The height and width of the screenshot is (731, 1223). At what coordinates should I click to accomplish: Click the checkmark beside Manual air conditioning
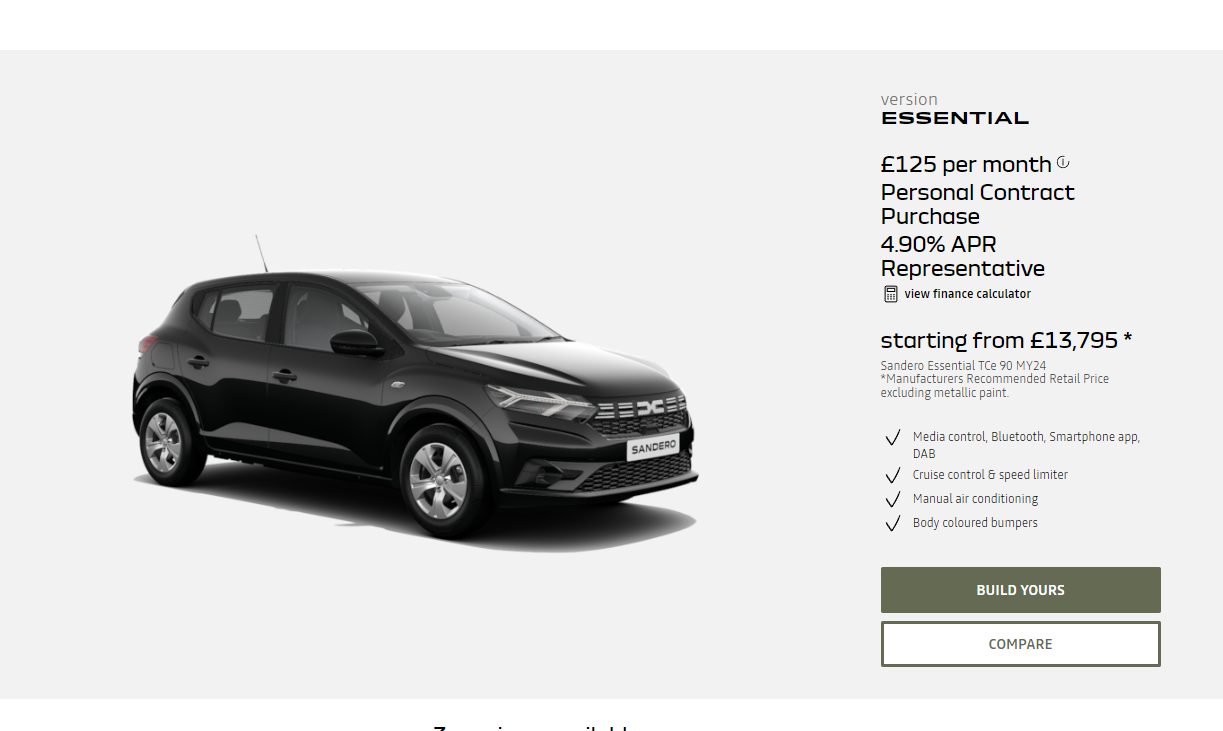[893, 500]
